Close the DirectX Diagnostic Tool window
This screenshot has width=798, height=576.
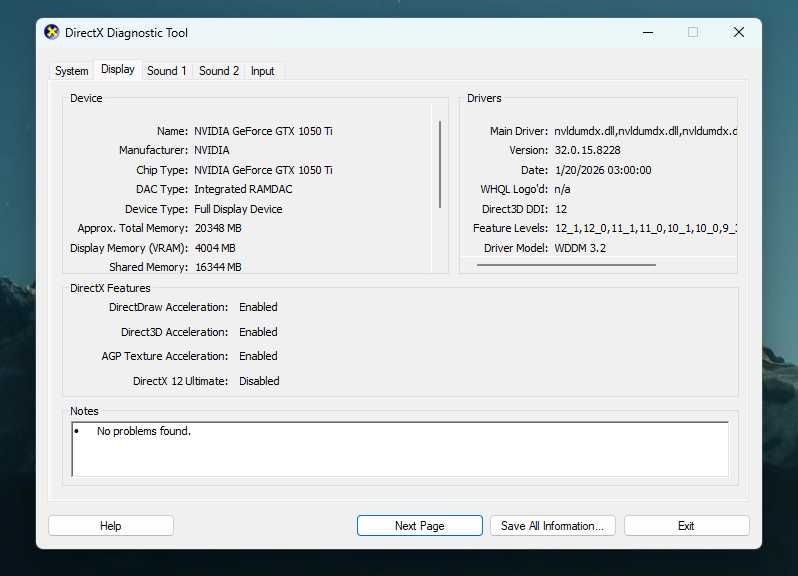coord(738,33)
